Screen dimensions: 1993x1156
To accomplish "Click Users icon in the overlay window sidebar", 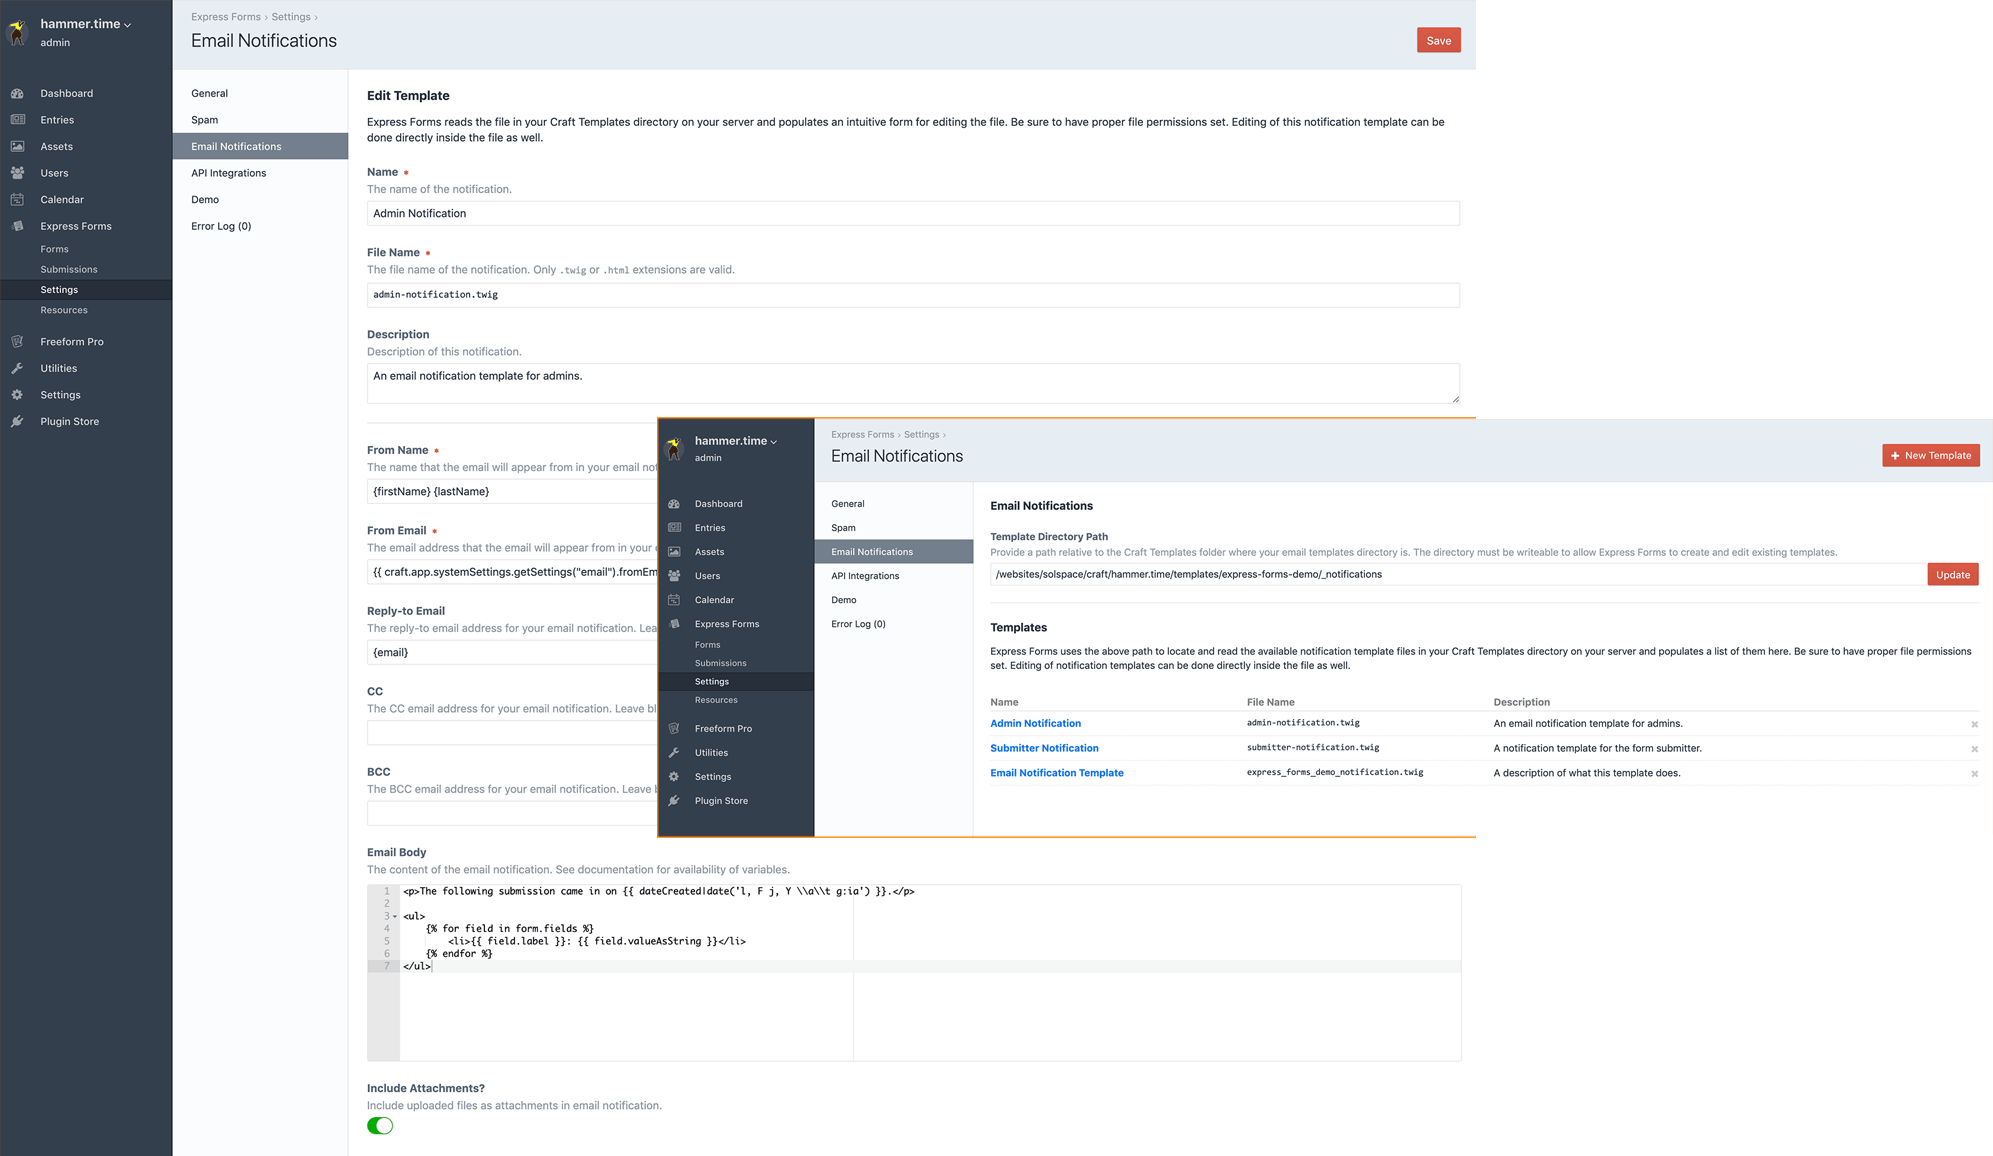I will coord(674,576).
